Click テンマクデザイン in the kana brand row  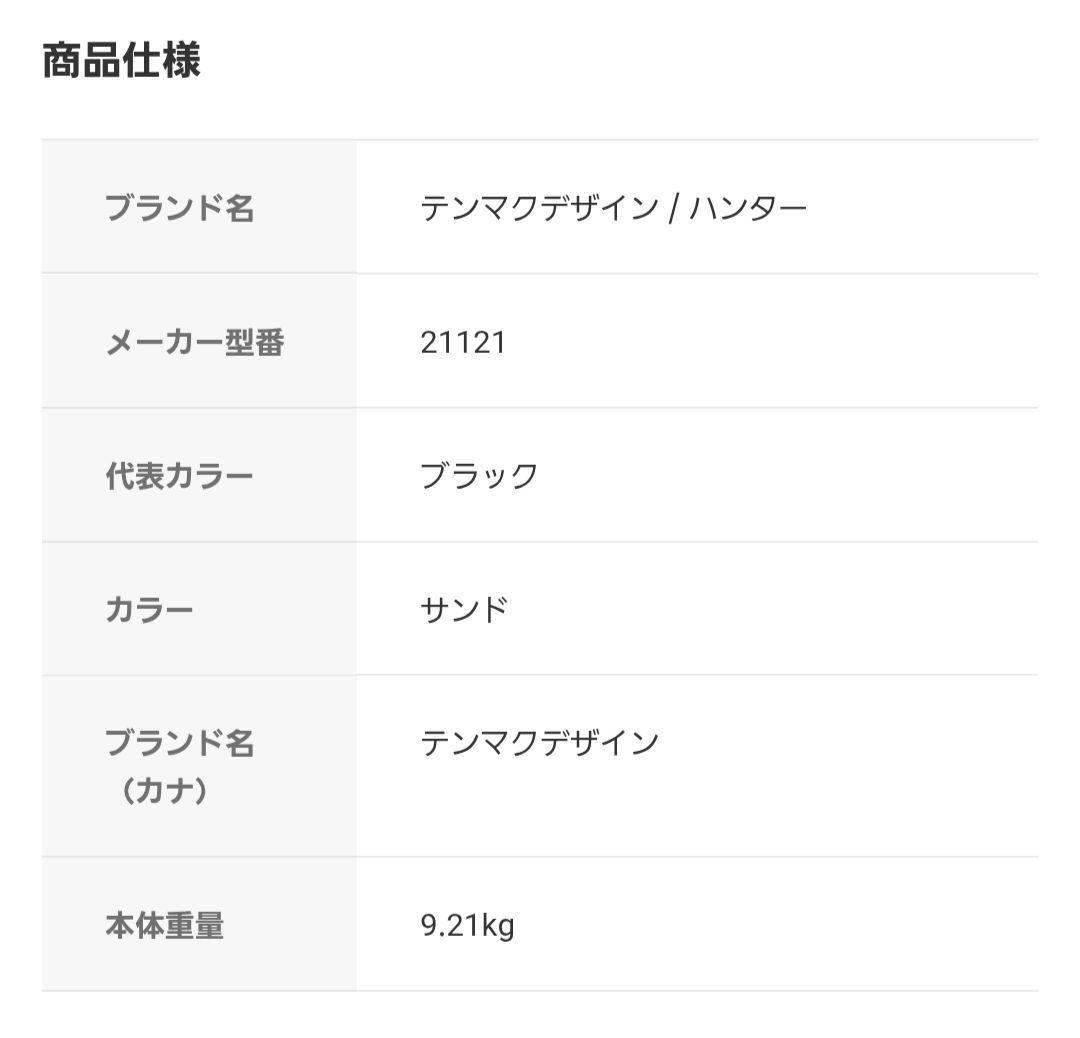(x=539, y=743)
